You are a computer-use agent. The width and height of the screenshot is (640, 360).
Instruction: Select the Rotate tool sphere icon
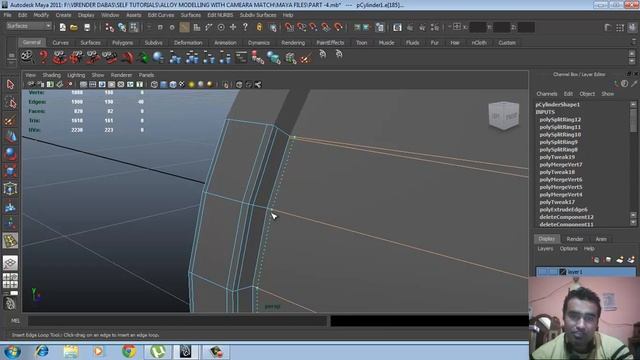tap(10, 154)
